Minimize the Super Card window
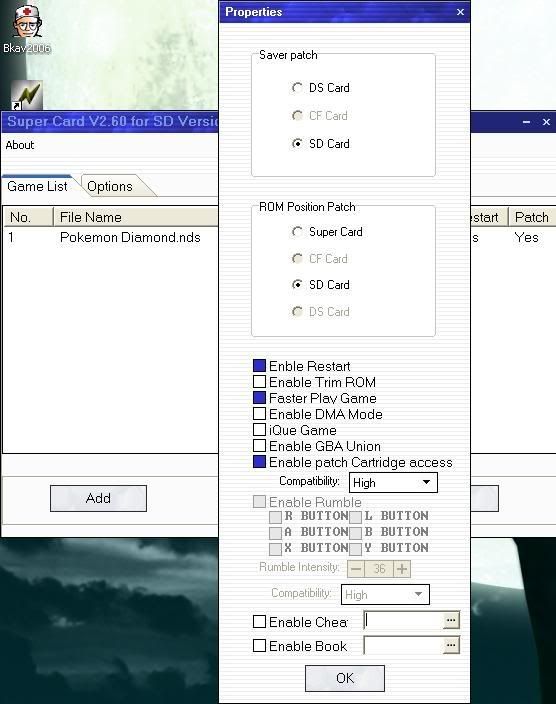Screen dimensions: 556x704 point(526,122)
